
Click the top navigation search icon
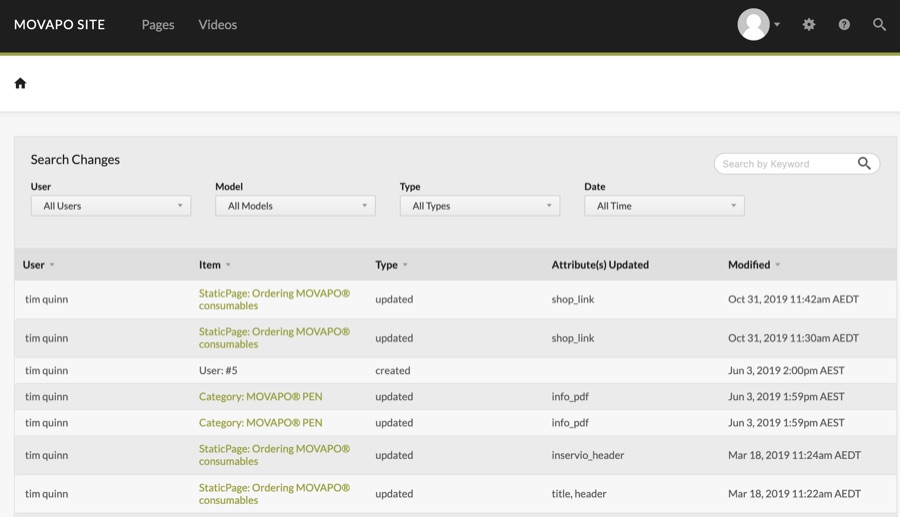[x=879, y=24]
